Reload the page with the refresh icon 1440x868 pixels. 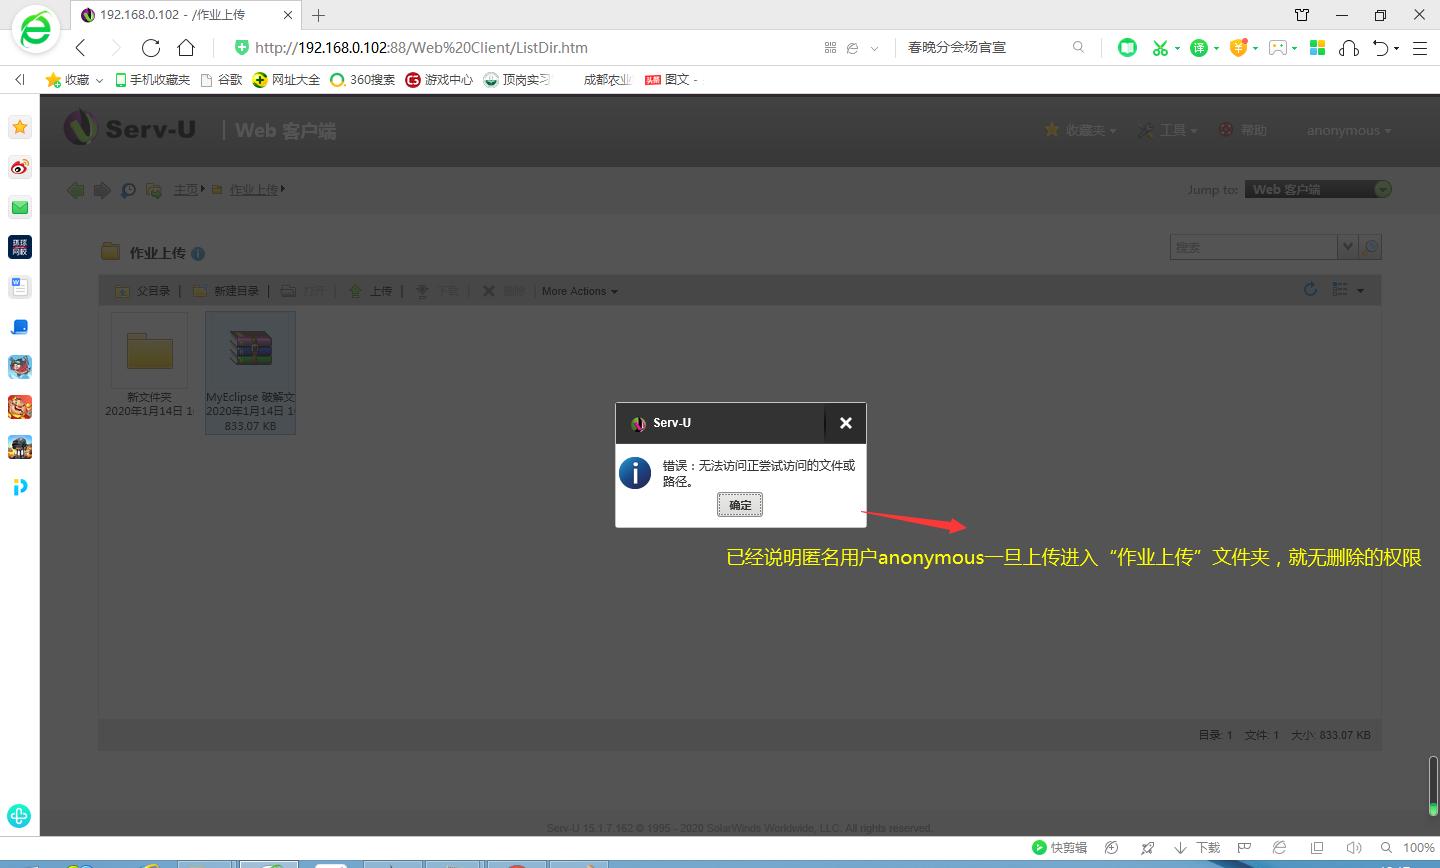[x=151, y=47]
